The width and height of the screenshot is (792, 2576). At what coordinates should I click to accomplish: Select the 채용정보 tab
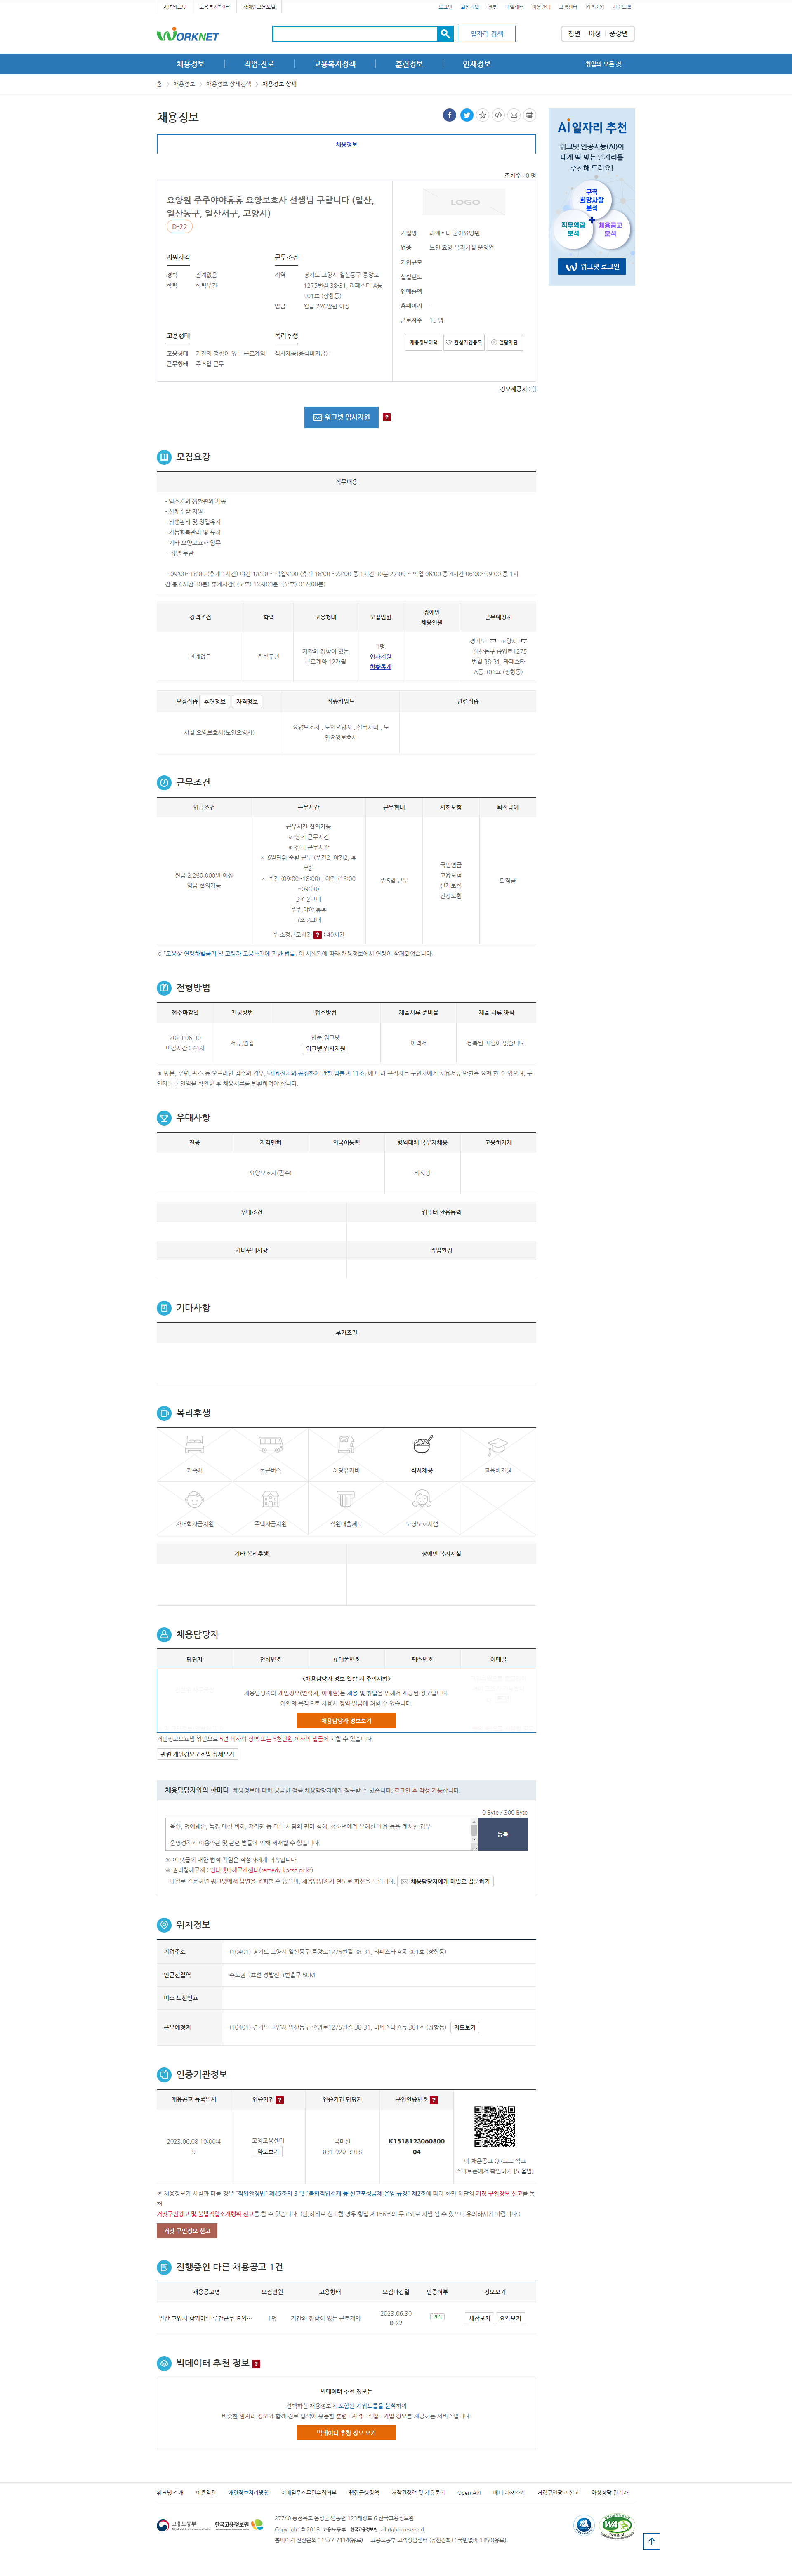(346, 144)
